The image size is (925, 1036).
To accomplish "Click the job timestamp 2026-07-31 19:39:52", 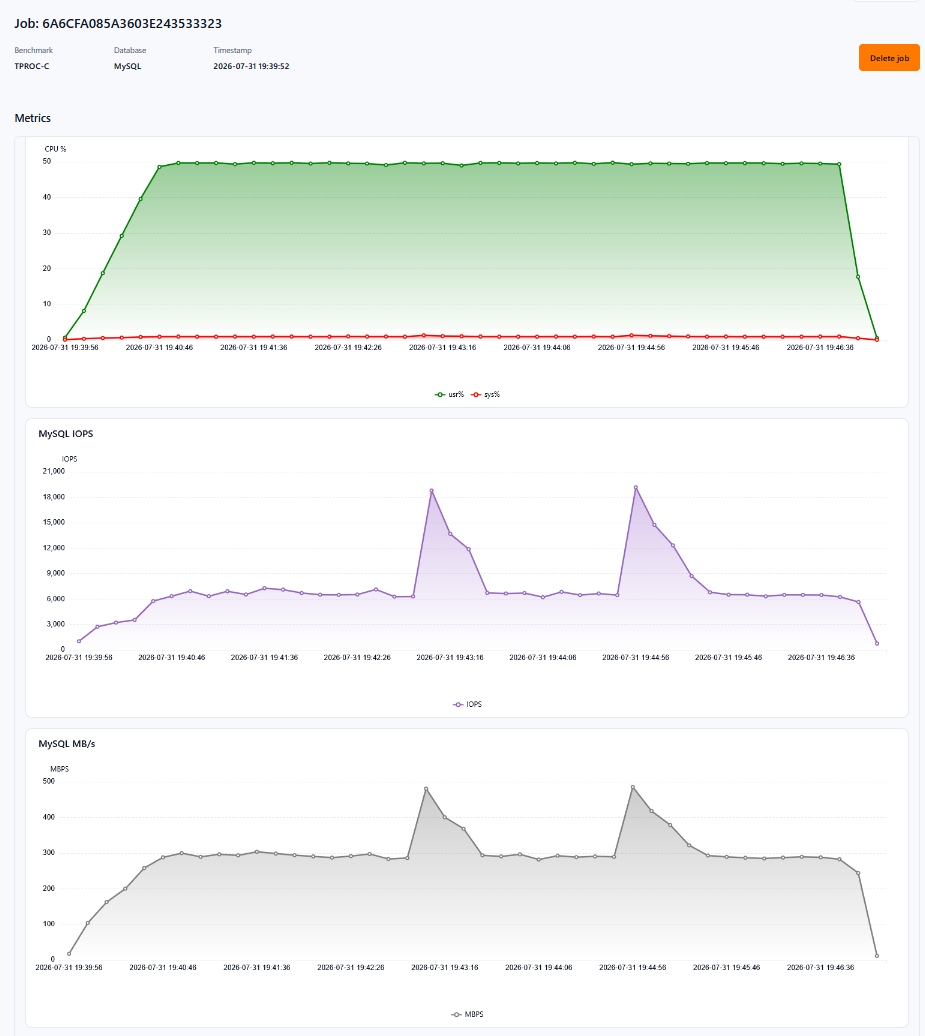I will (251, 66).
